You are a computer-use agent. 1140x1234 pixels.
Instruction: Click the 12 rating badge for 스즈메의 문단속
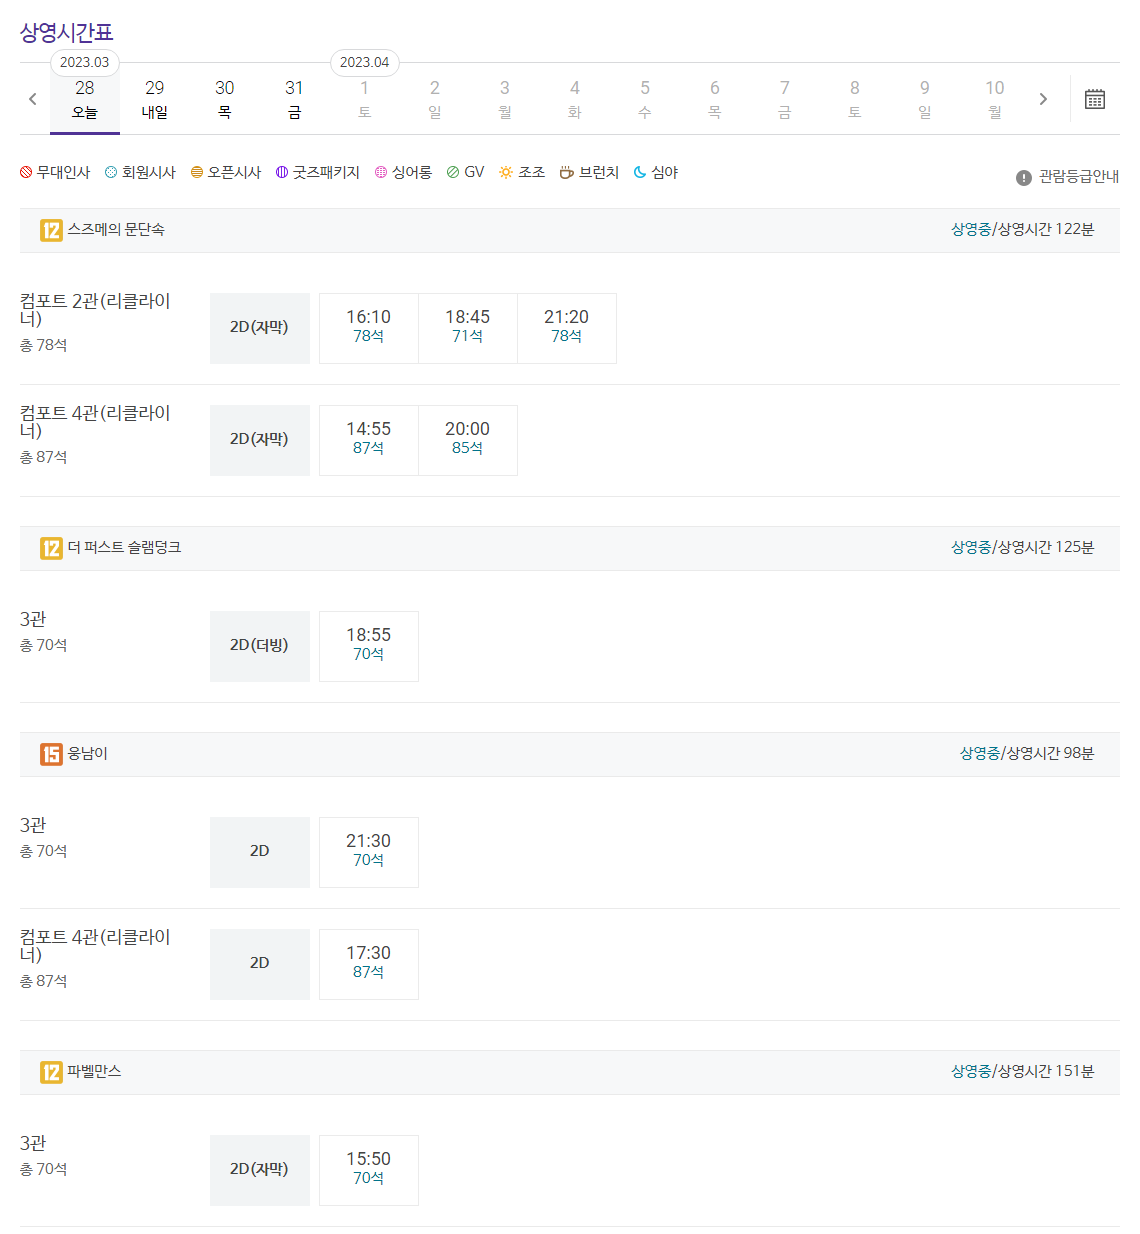pyautogui.click(x=51, y=230)
